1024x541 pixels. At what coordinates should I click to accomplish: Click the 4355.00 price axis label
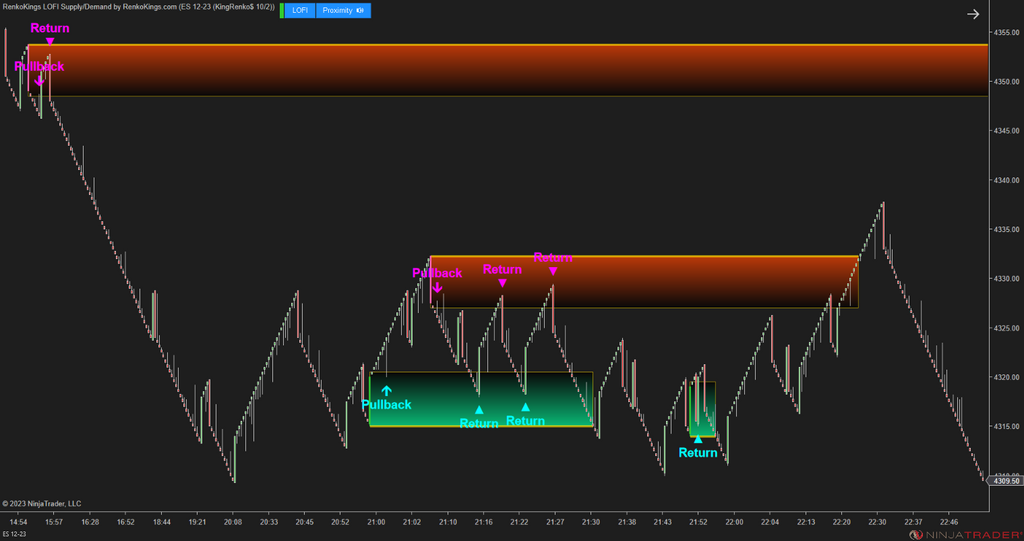click(x=1006, y=32)
